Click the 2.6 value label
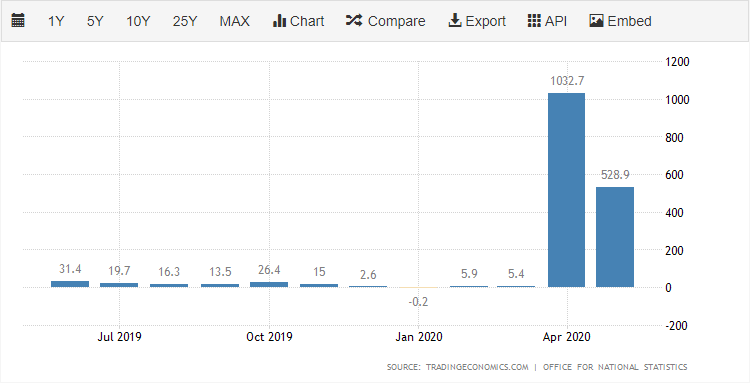 368,275
